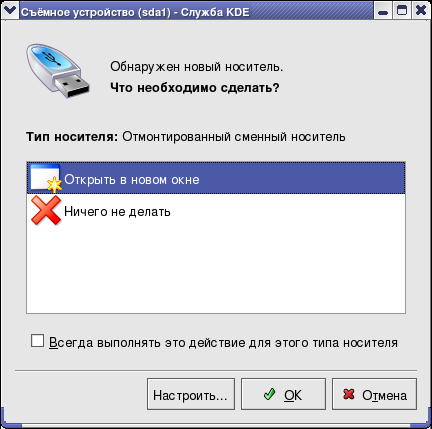The width and height of the screenshot is (432, 429).
Task: Cancel with the Отмена button
Action: point(374,394)
